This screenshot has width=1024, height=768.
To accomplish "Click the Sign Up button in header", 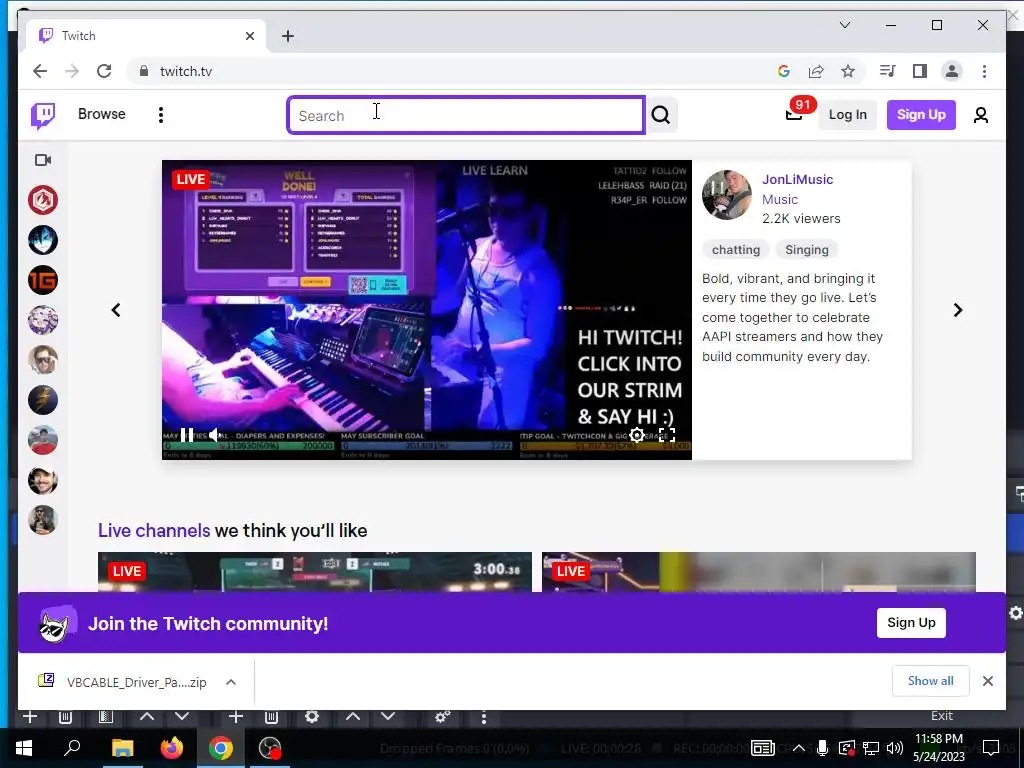I will pyautogui.click(x=921, y=114).
